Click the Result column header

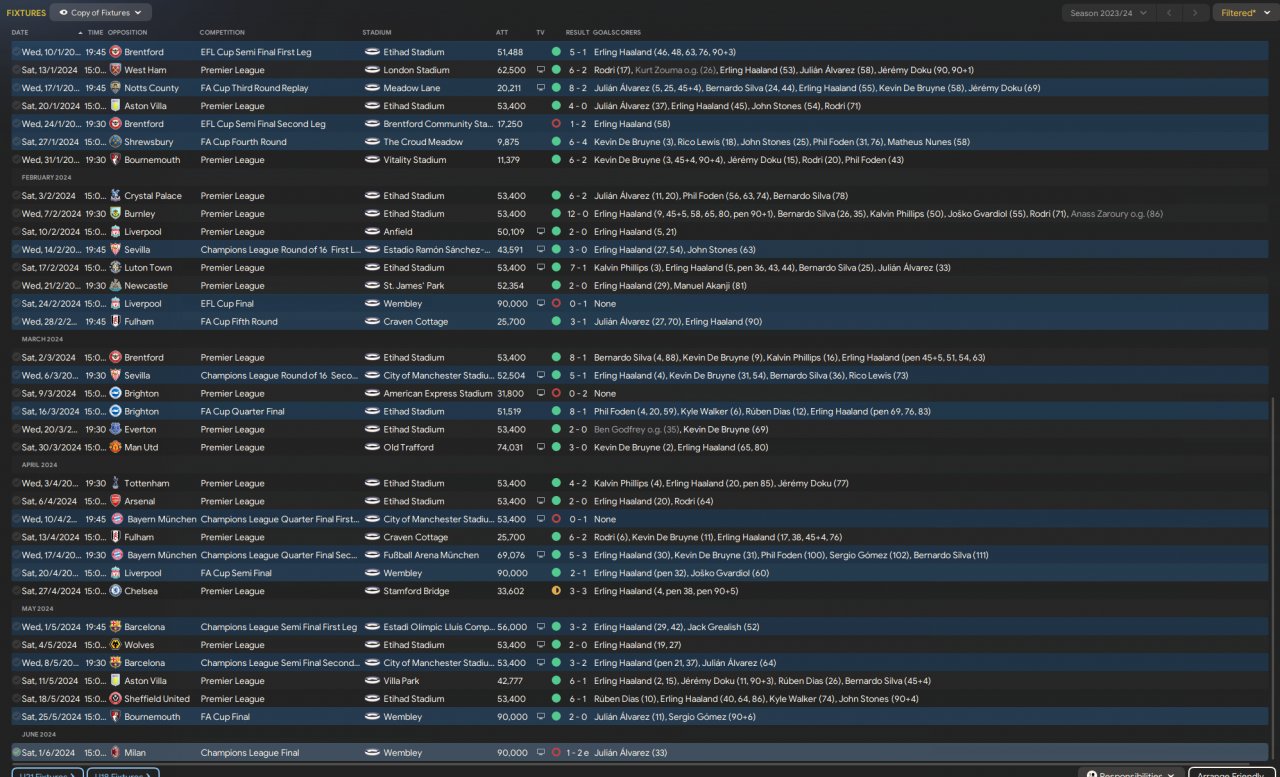(x=577, y=33)
